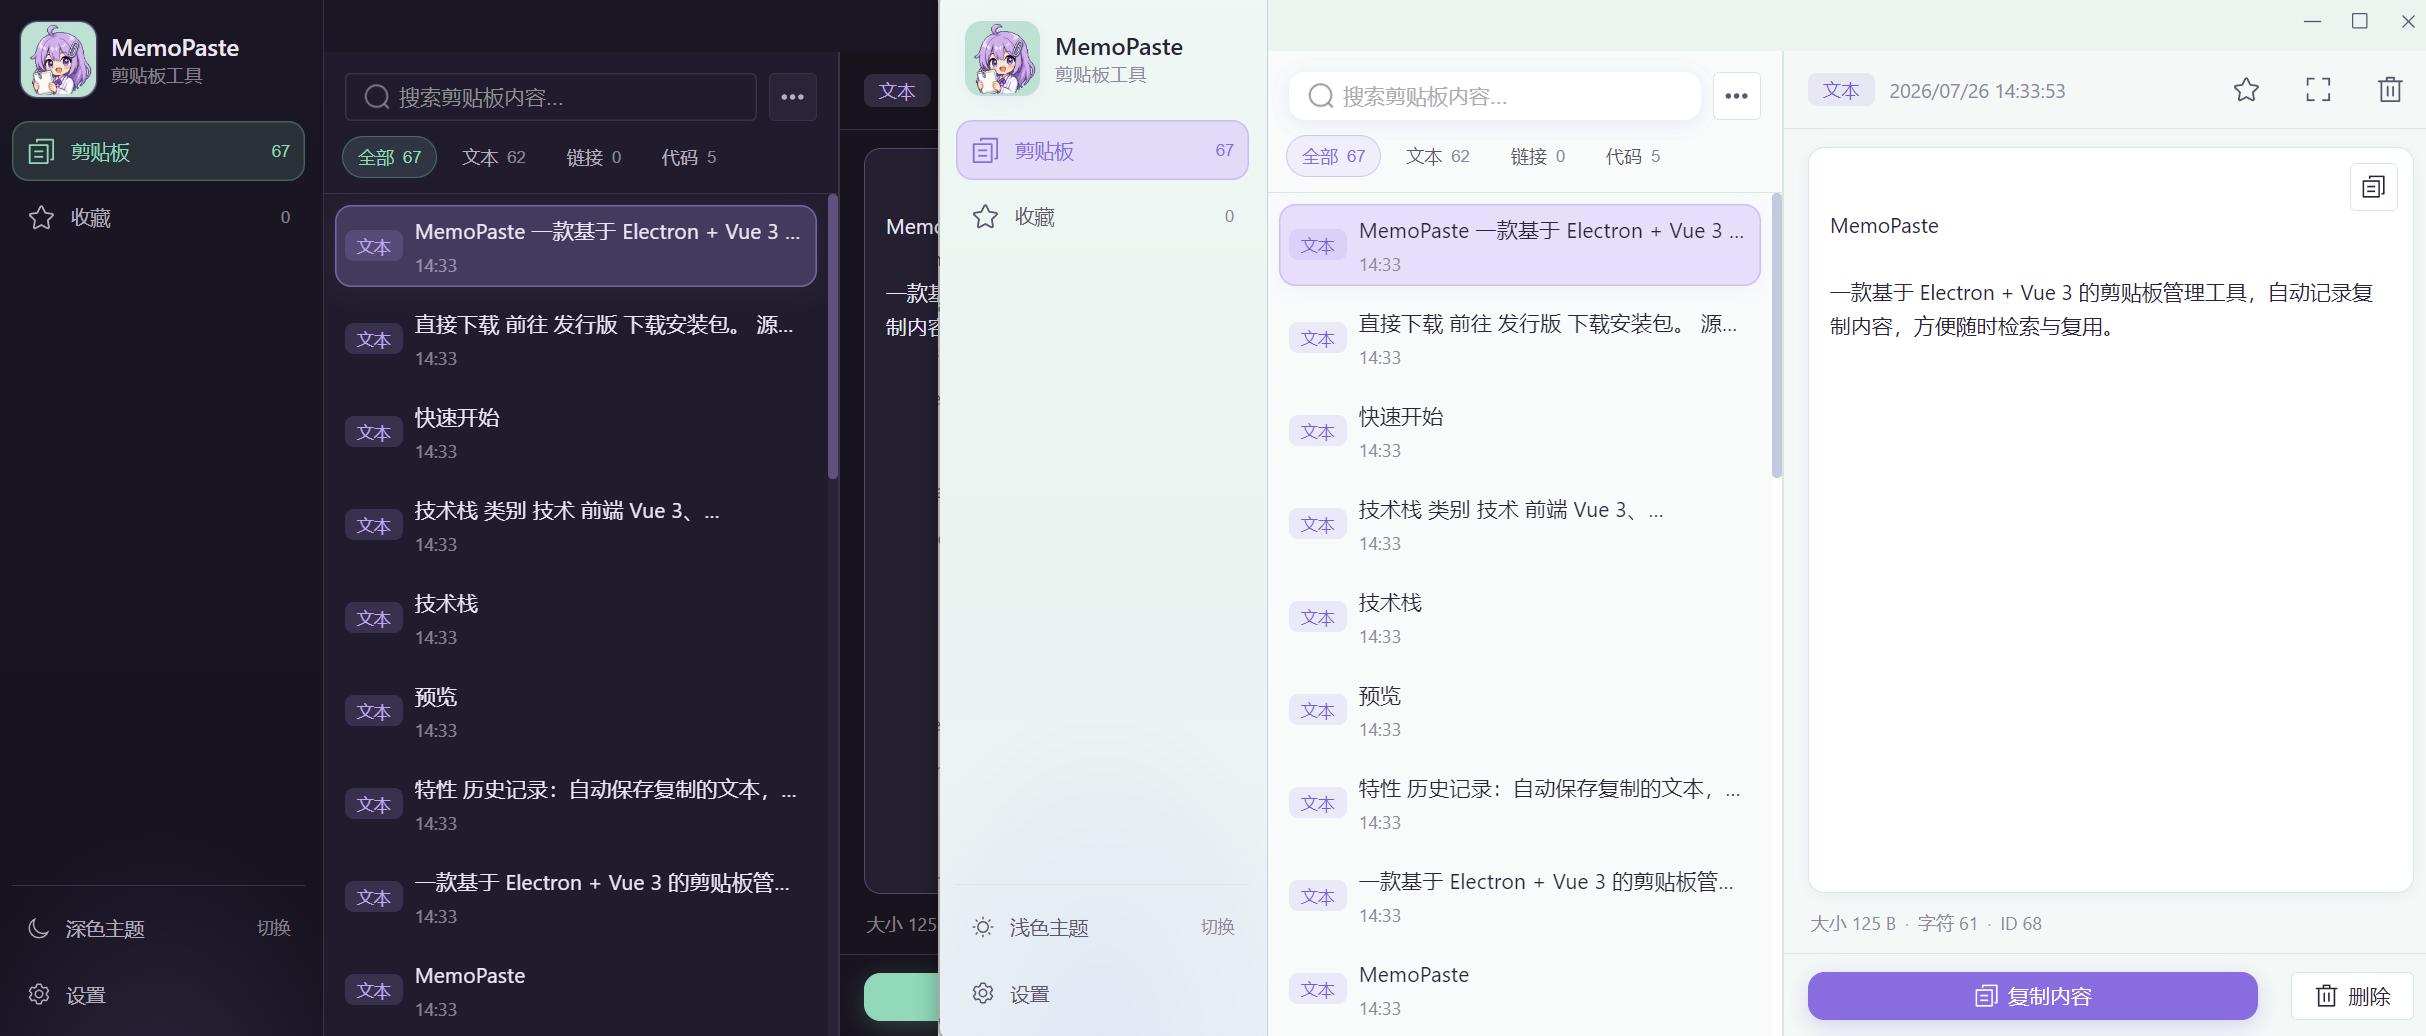Click the search field in light window
2426x1036 pixels.
click(1495, 96)
